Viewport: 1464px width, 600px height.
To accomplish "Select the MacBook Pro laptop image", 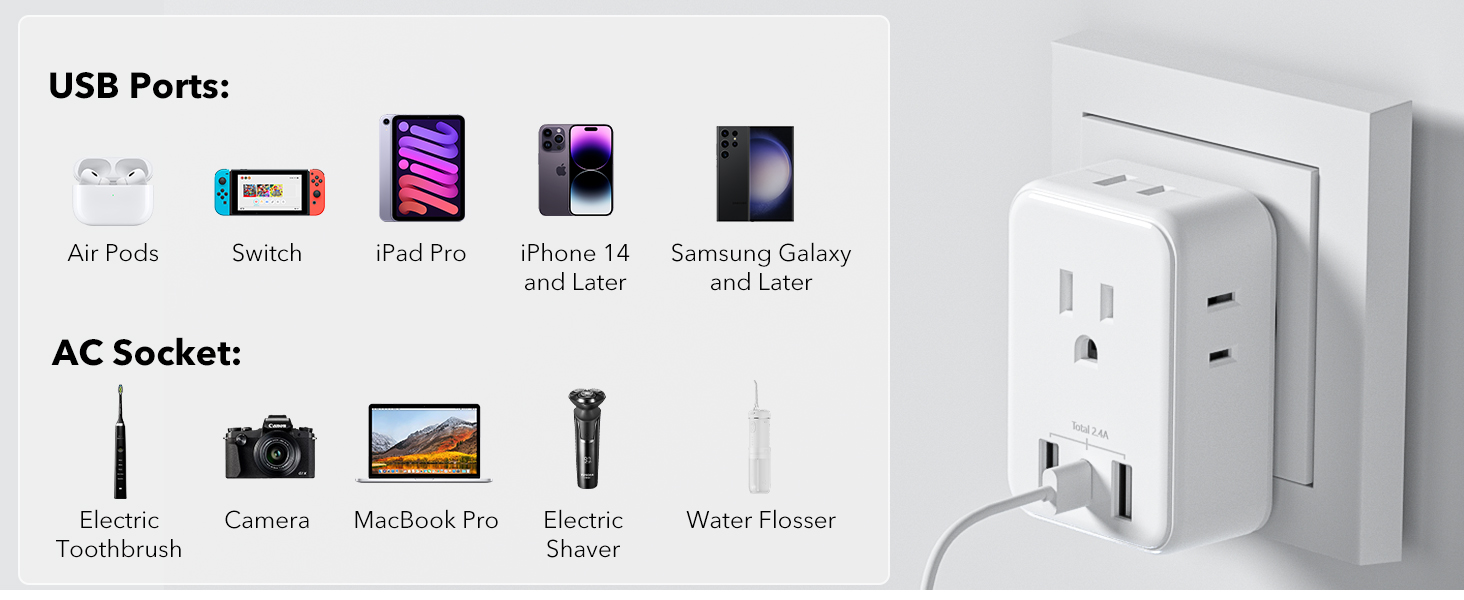I will [x=424, y=443].
